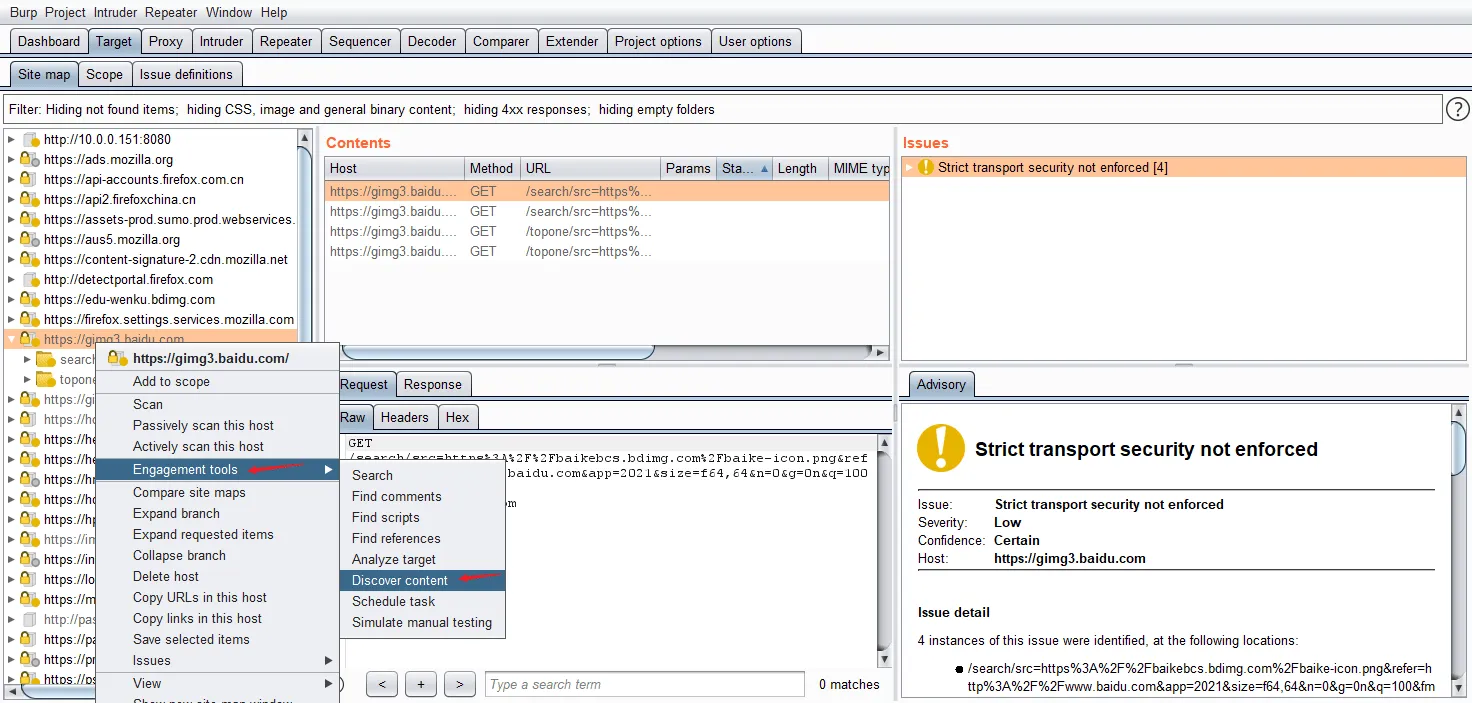The width and height of the screenshot is (1472, 703).
Task: Click the issue icon on Strict transport row
Action: pos(926,167)
